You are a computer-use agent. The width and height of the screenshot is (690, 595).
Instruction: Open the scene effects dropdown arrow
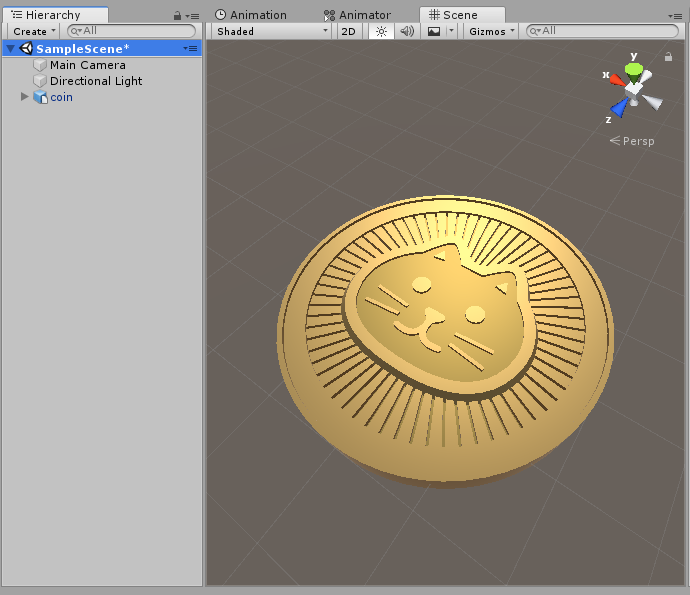pos(451,31)
